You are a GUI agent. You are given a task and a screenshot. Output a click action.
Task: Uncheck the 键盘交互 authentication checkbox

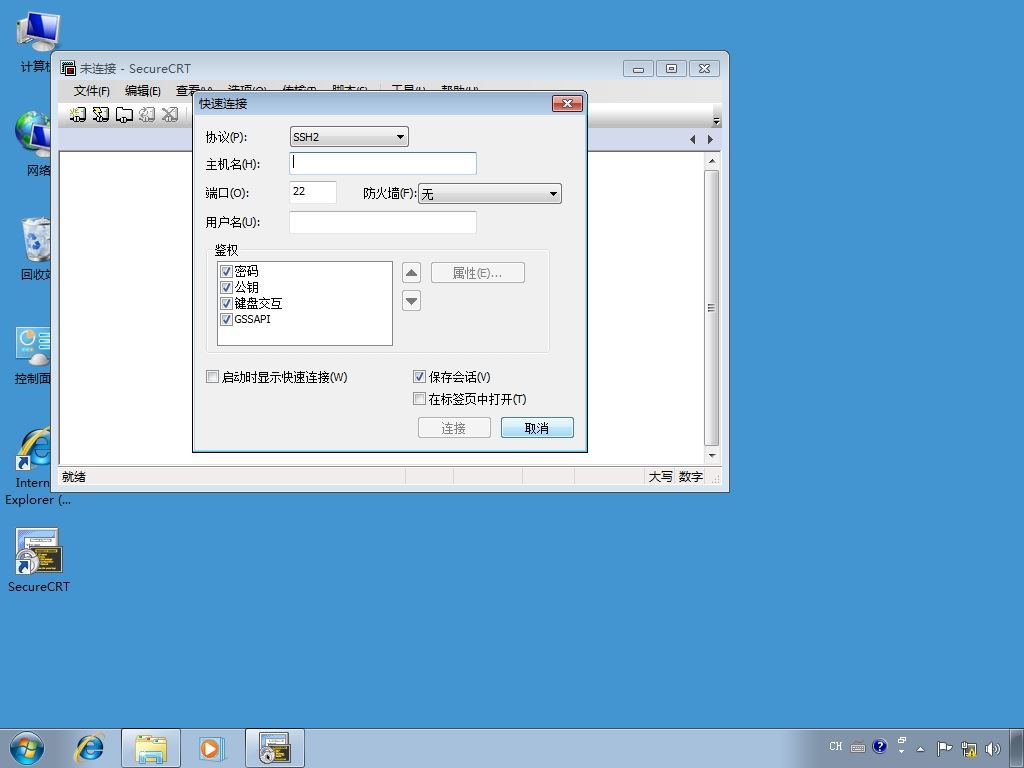tap(227, 304)
